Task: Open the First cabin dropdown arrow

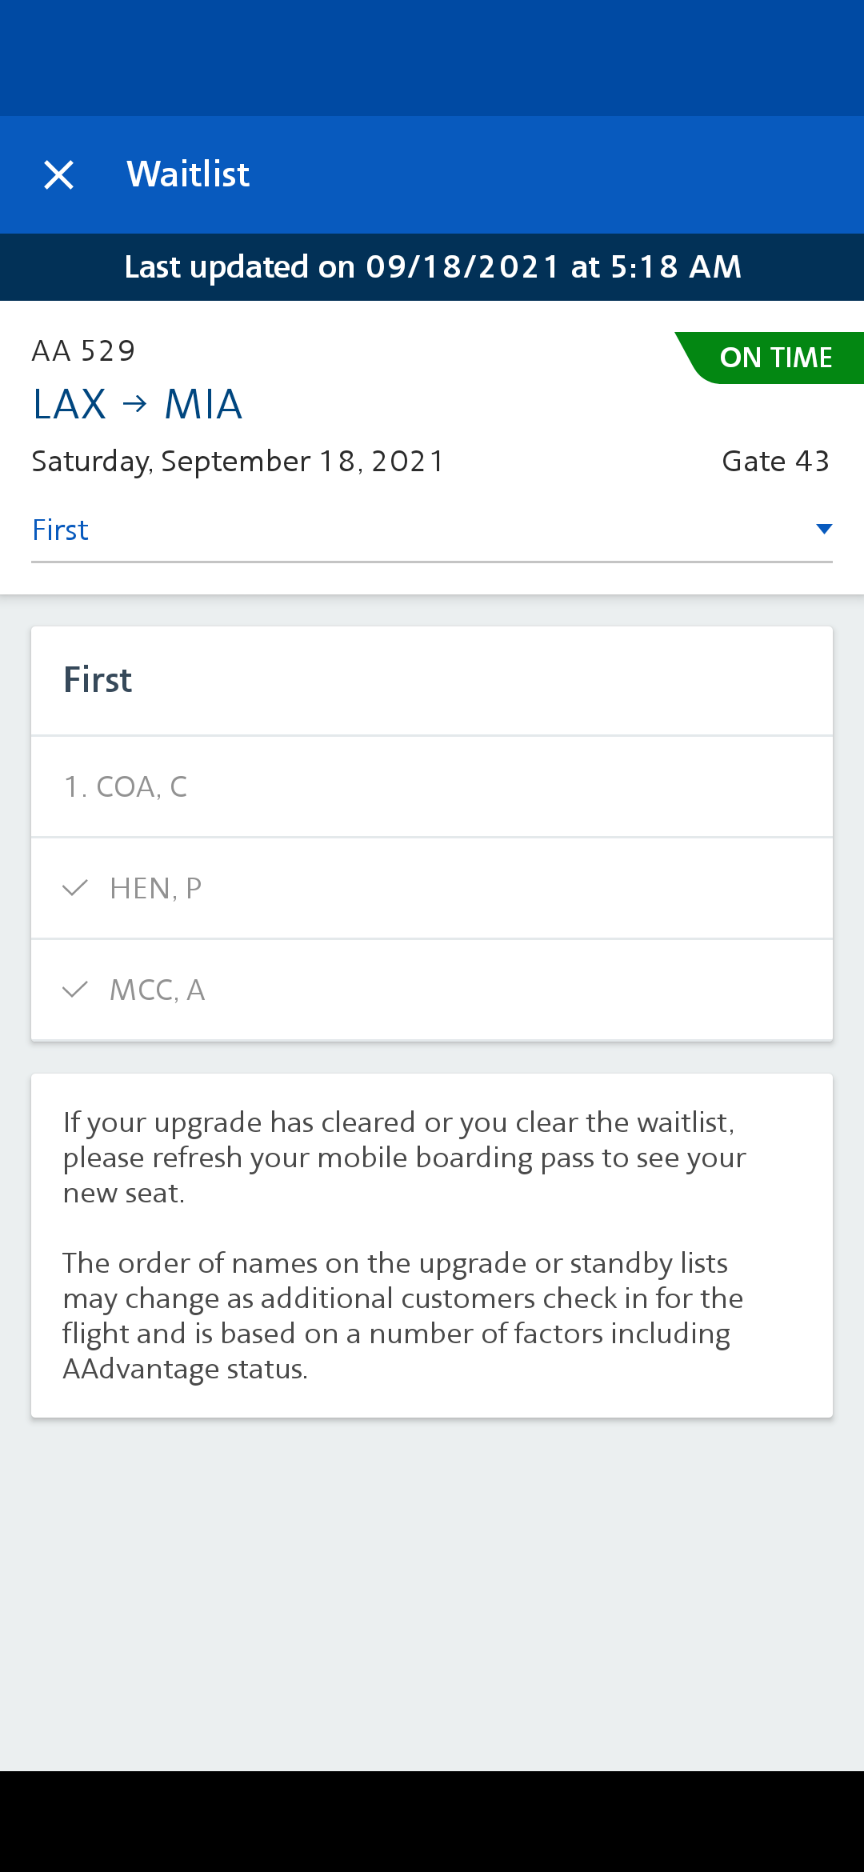Action: (824, 529)
